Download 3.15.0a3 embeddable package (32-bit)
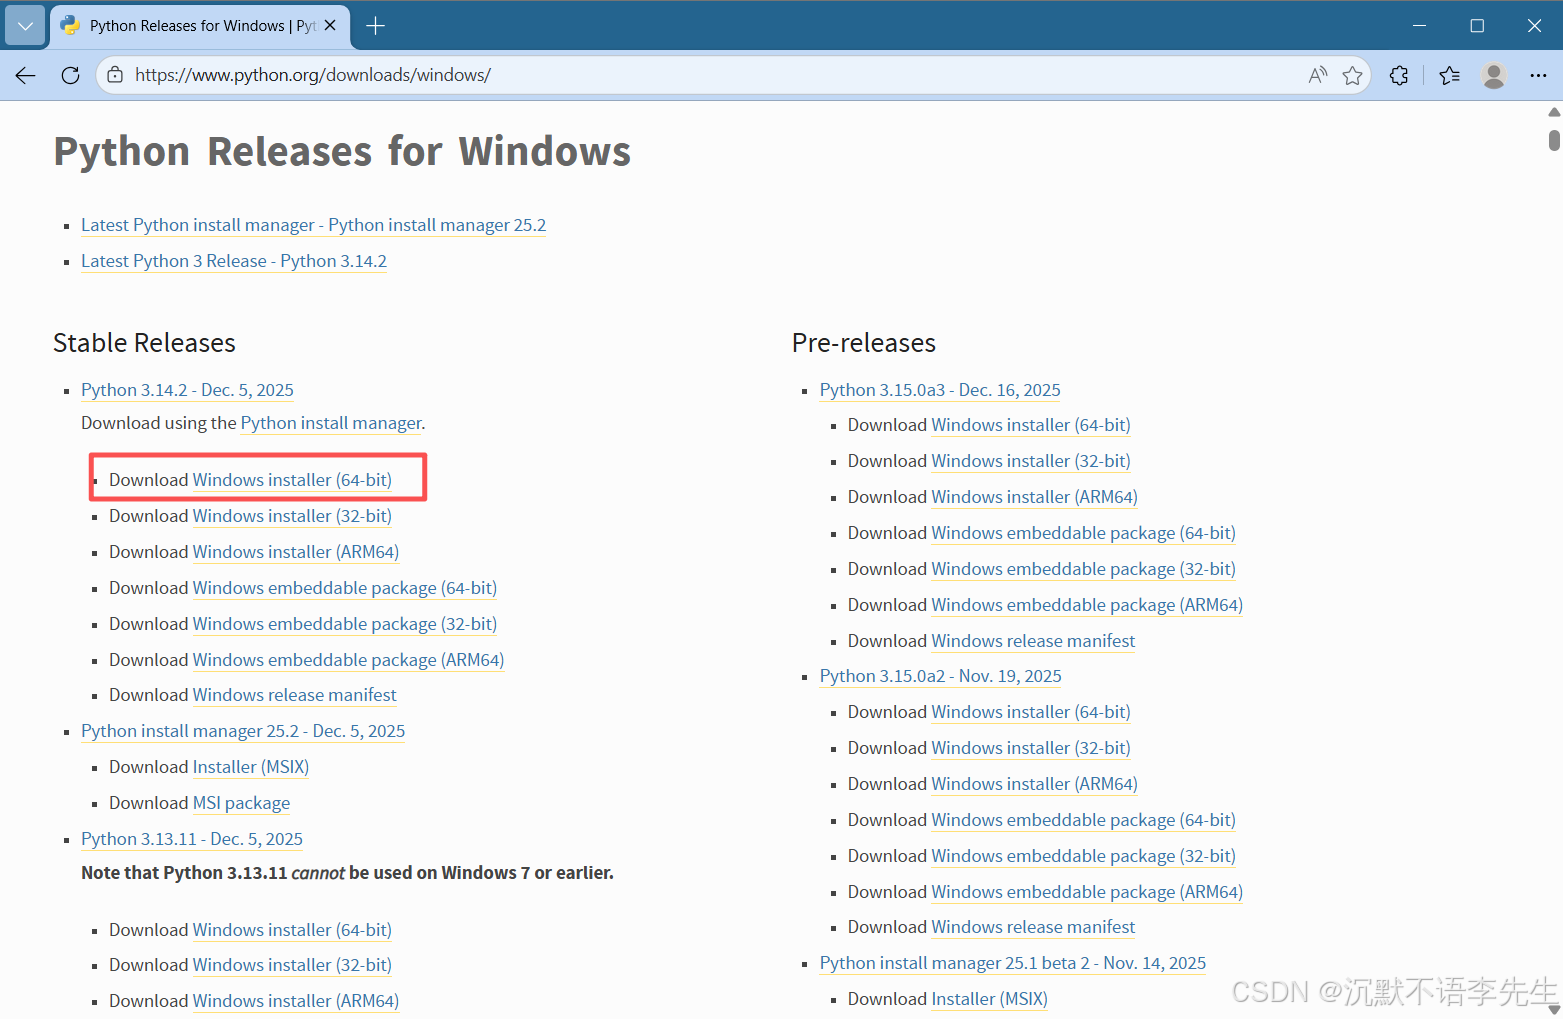Screen dimensions: 1563x1019 pyautogui.click(x=1083, y=569)
